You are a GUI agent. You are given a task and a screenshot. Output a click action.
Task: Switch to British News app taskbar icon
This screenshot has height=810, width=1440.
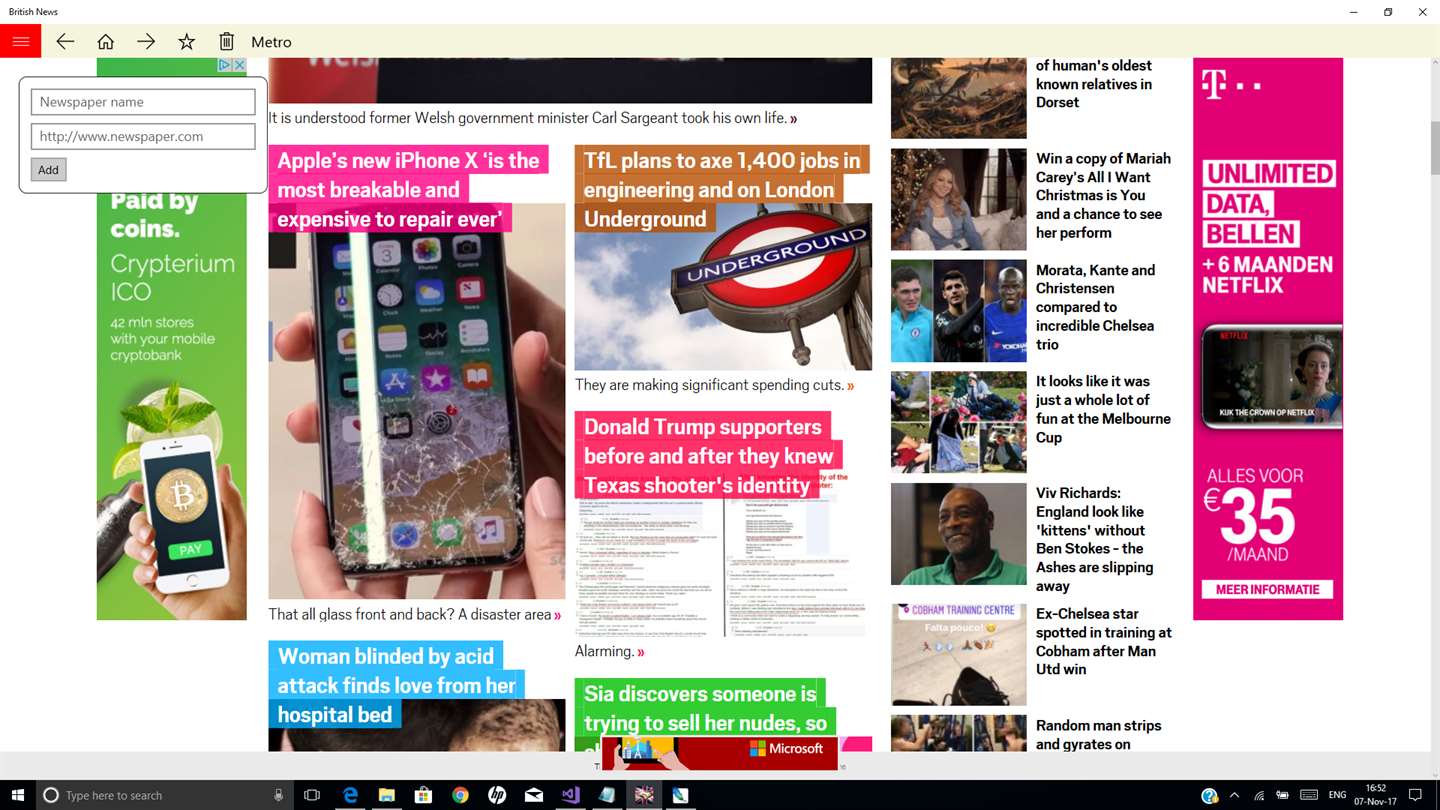click(644, 795)
